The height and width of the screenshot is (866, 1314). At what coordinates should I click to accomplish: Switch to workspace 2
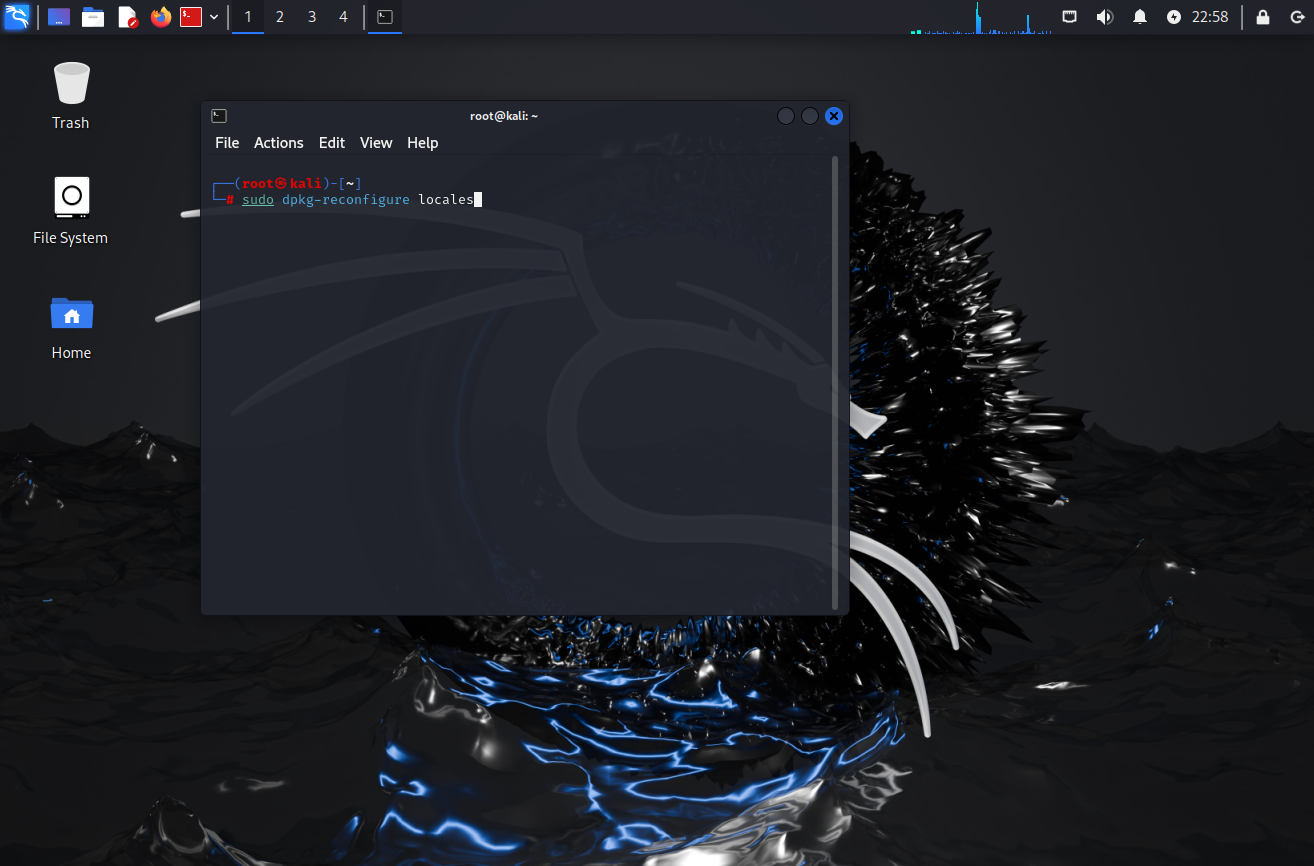click(x=280, y=17)
